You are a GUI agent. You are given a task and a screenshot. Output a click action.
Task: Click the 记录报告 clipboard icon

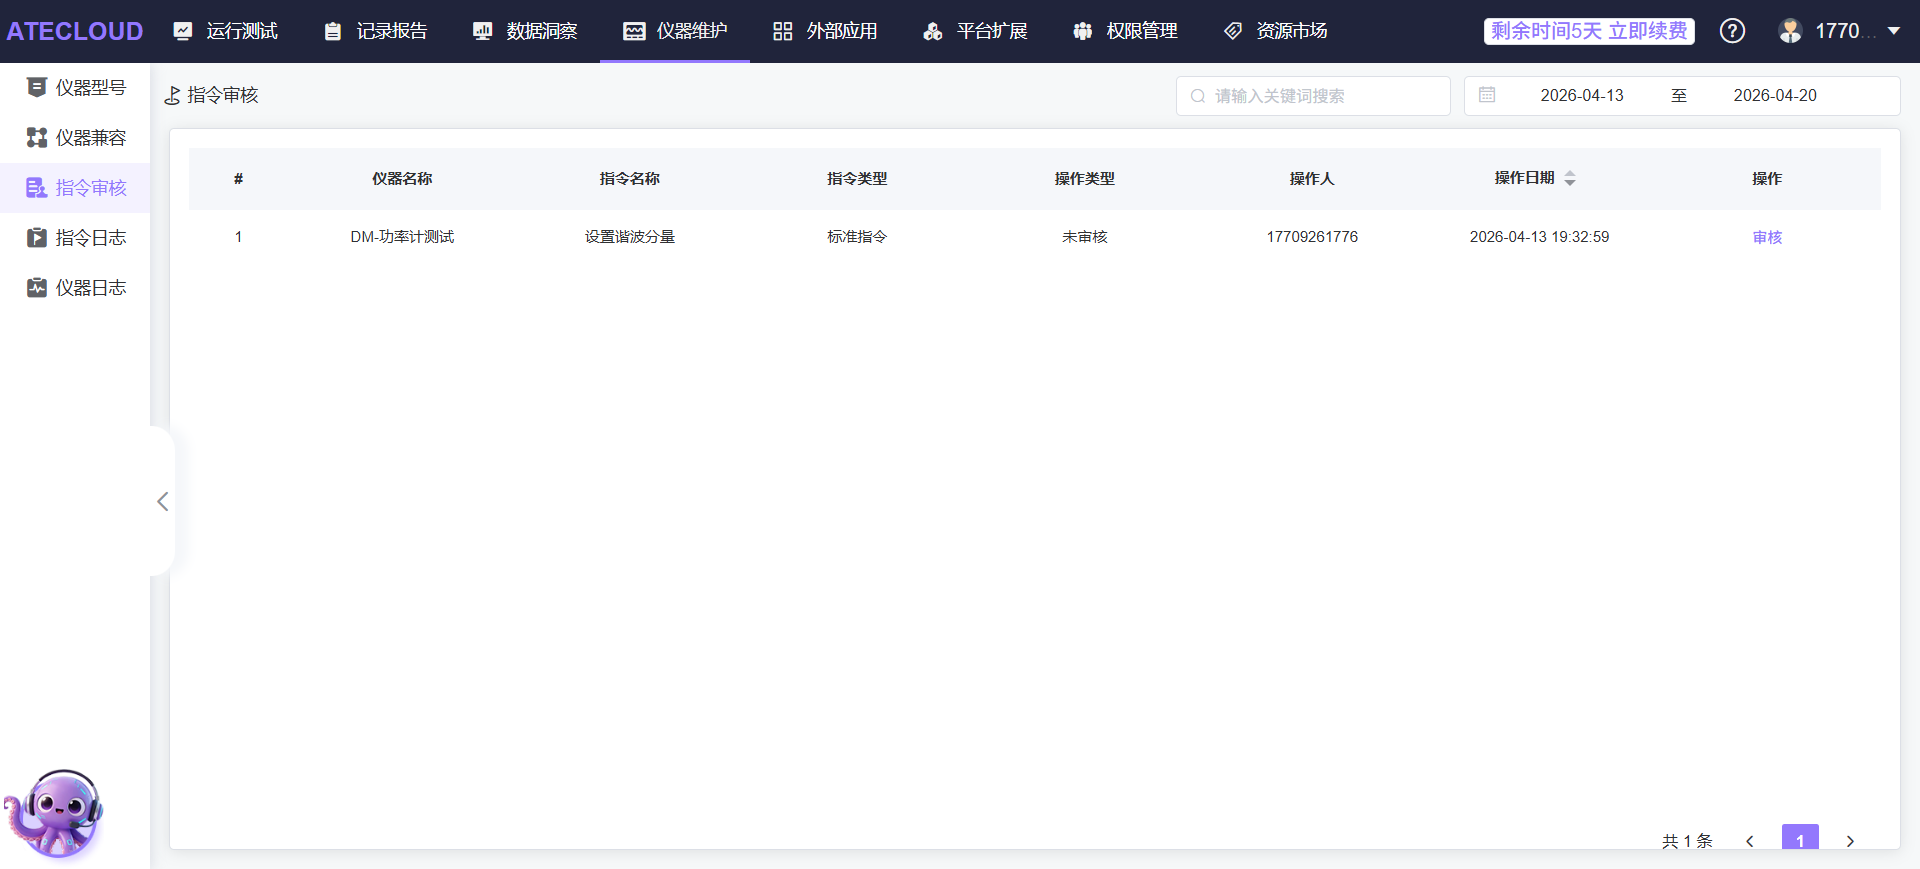(333, 31)
